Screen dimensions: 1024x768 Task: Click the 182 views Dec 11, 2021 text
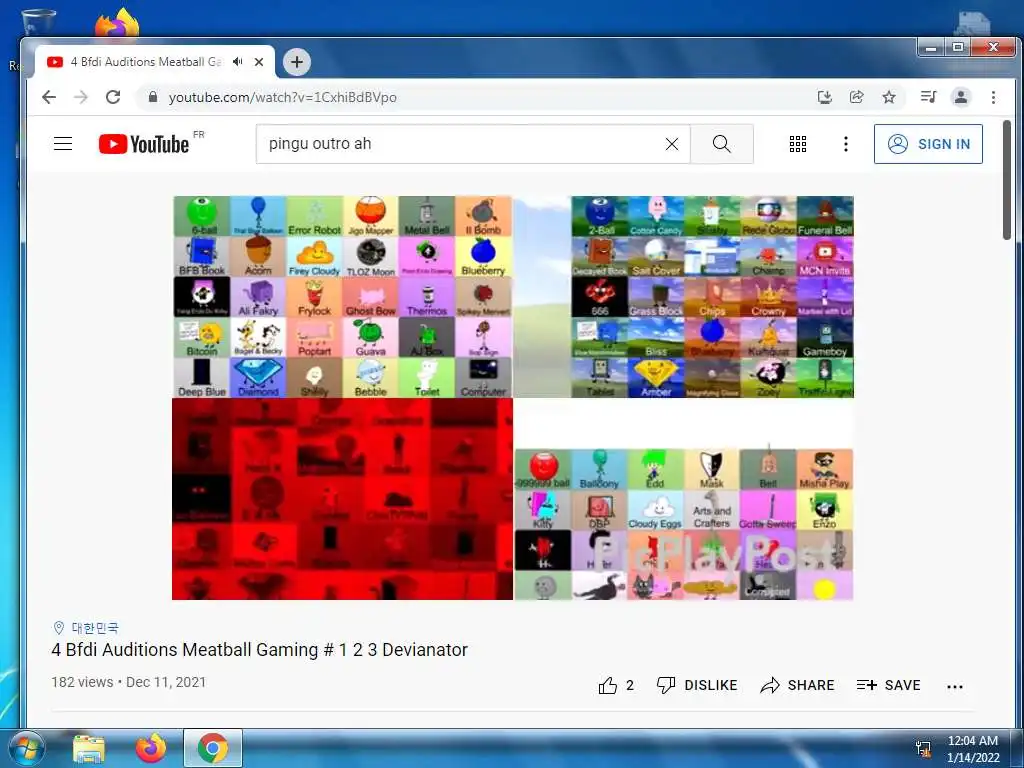point(129,682)
